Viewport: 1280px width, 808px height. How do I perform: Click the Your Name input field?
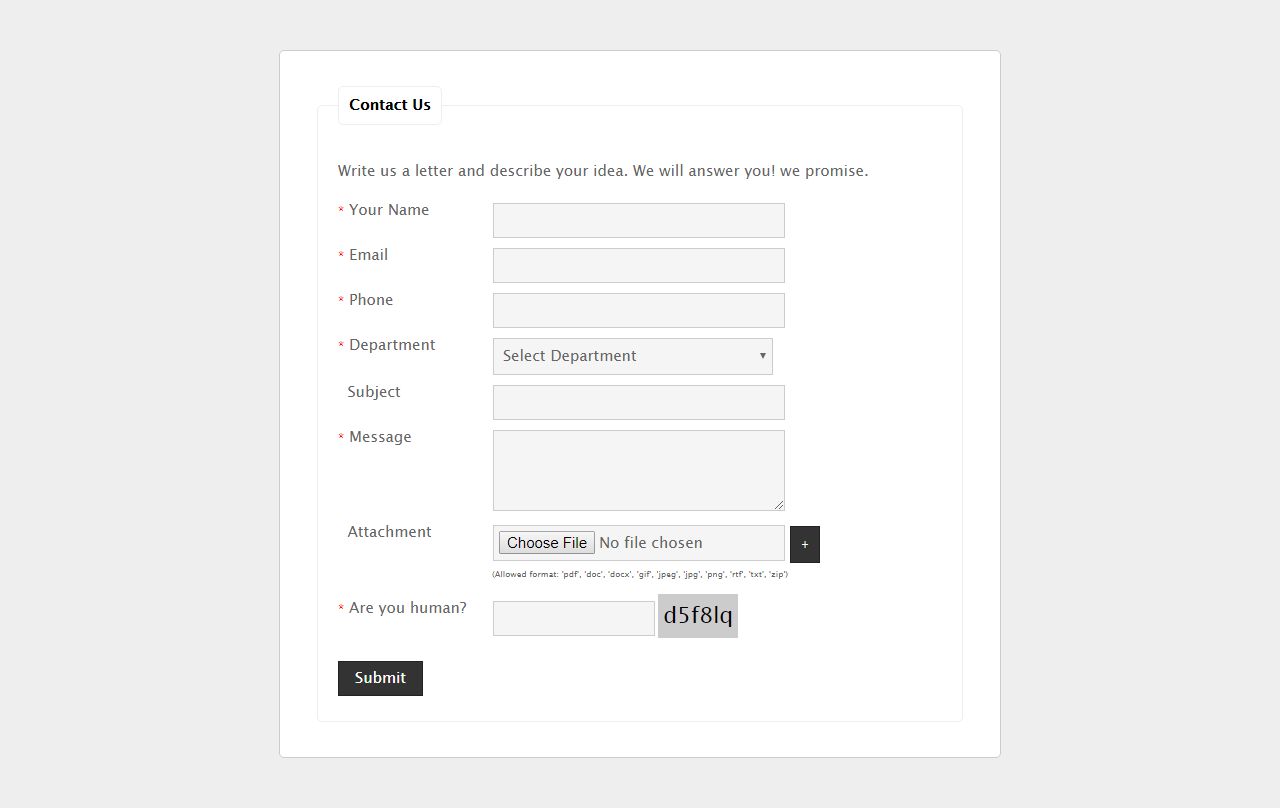click(x=638, y=221)
